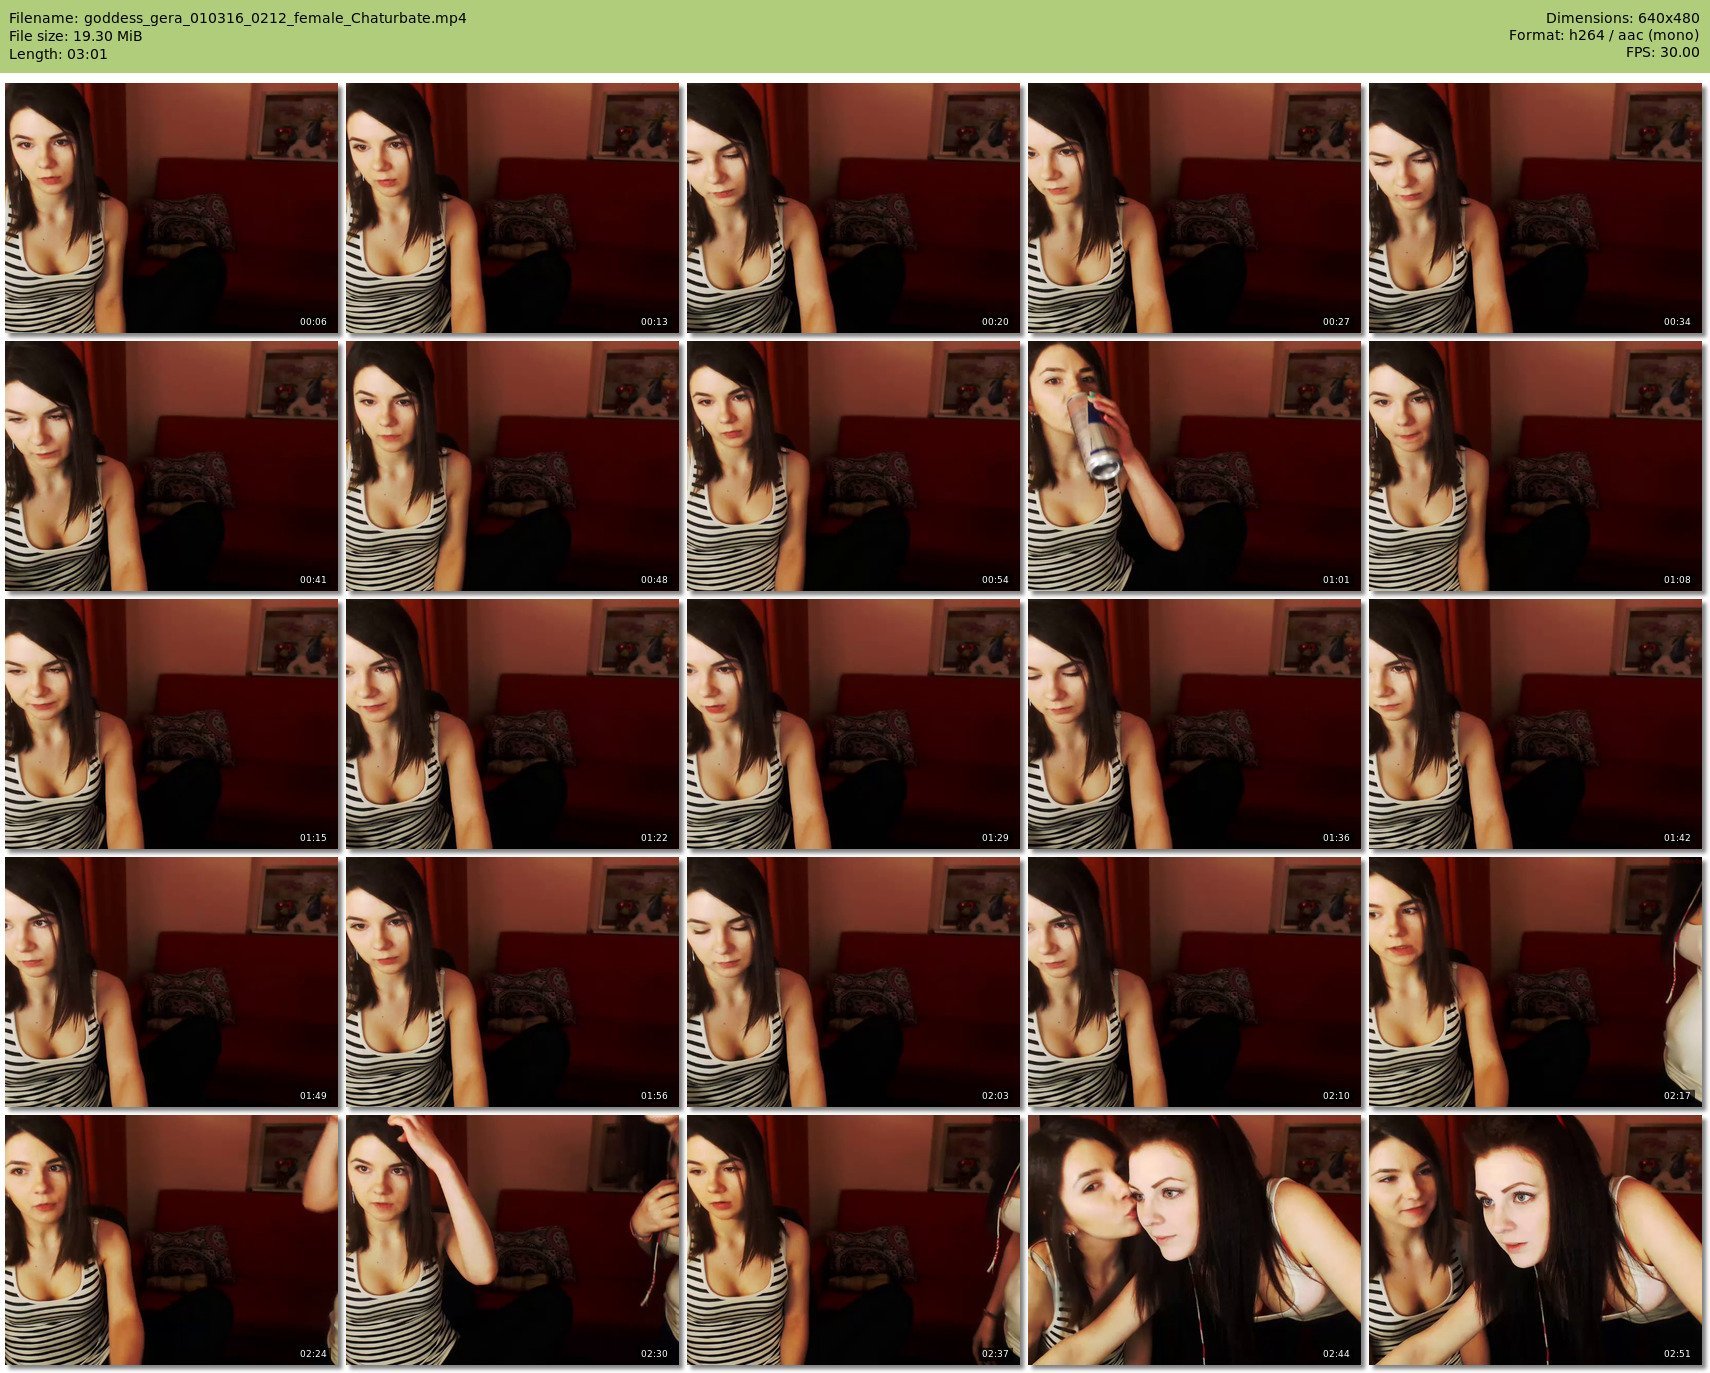Select the thumbnail timestamped 02:37

854,1240
